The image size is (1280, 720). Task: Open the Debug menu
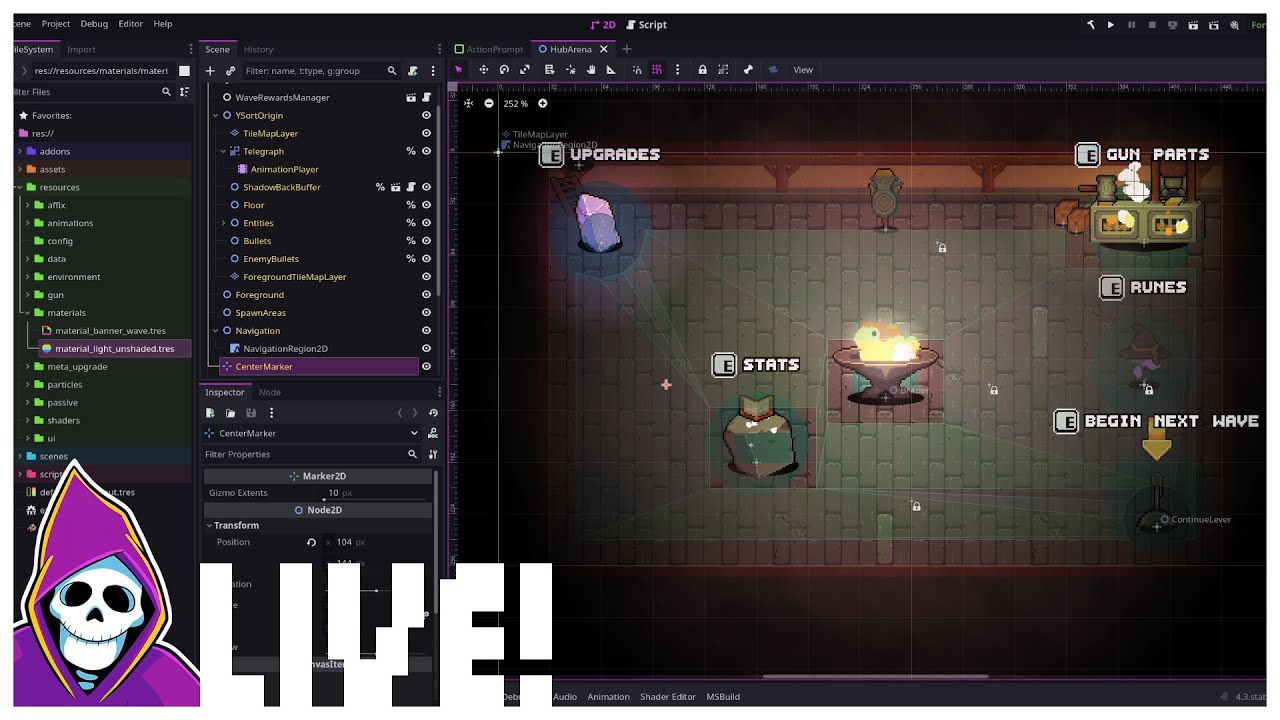click(x=94, y=24)
